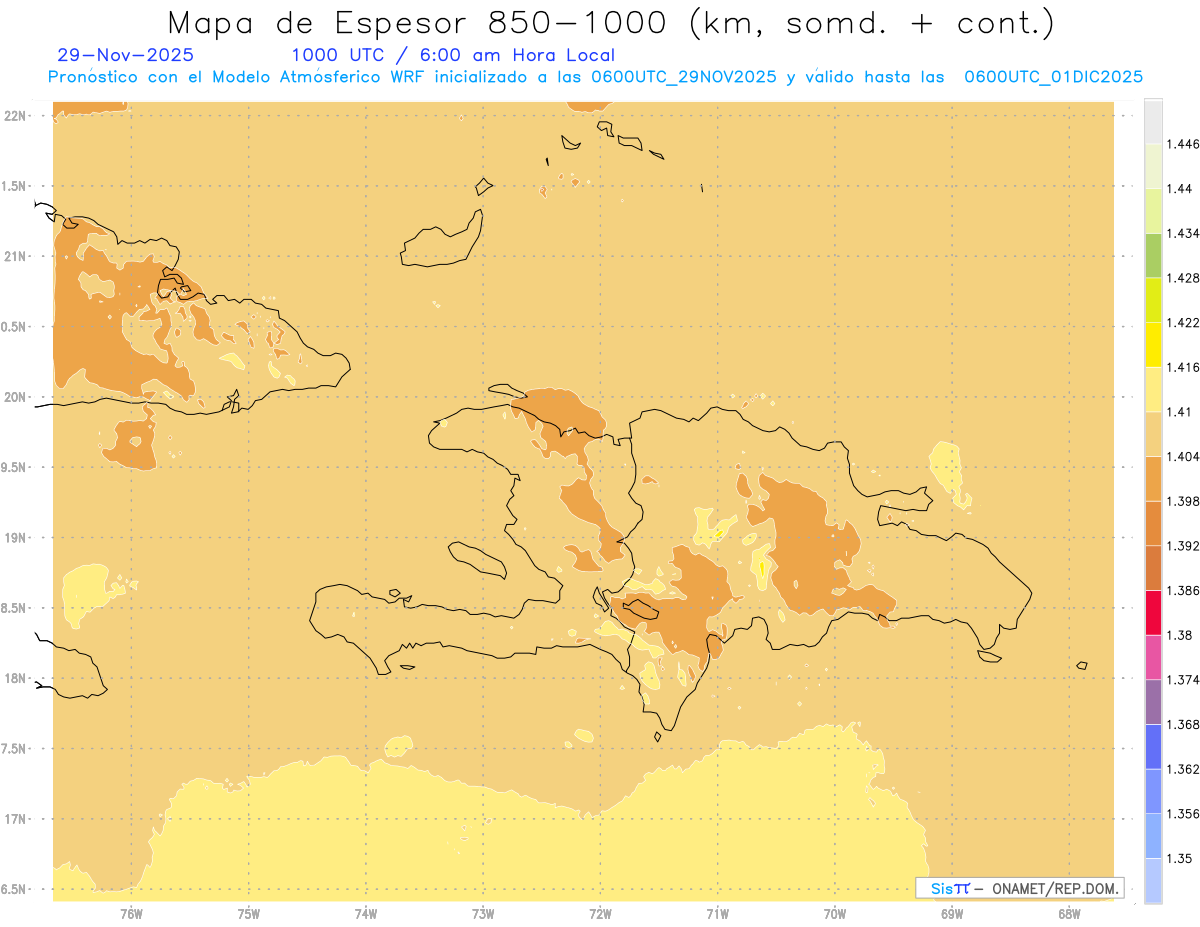Select the date text '29-Nov-2025'
Image resolution: width=1200 pixels, height=927 pixels.
click(x=126, y=55)
